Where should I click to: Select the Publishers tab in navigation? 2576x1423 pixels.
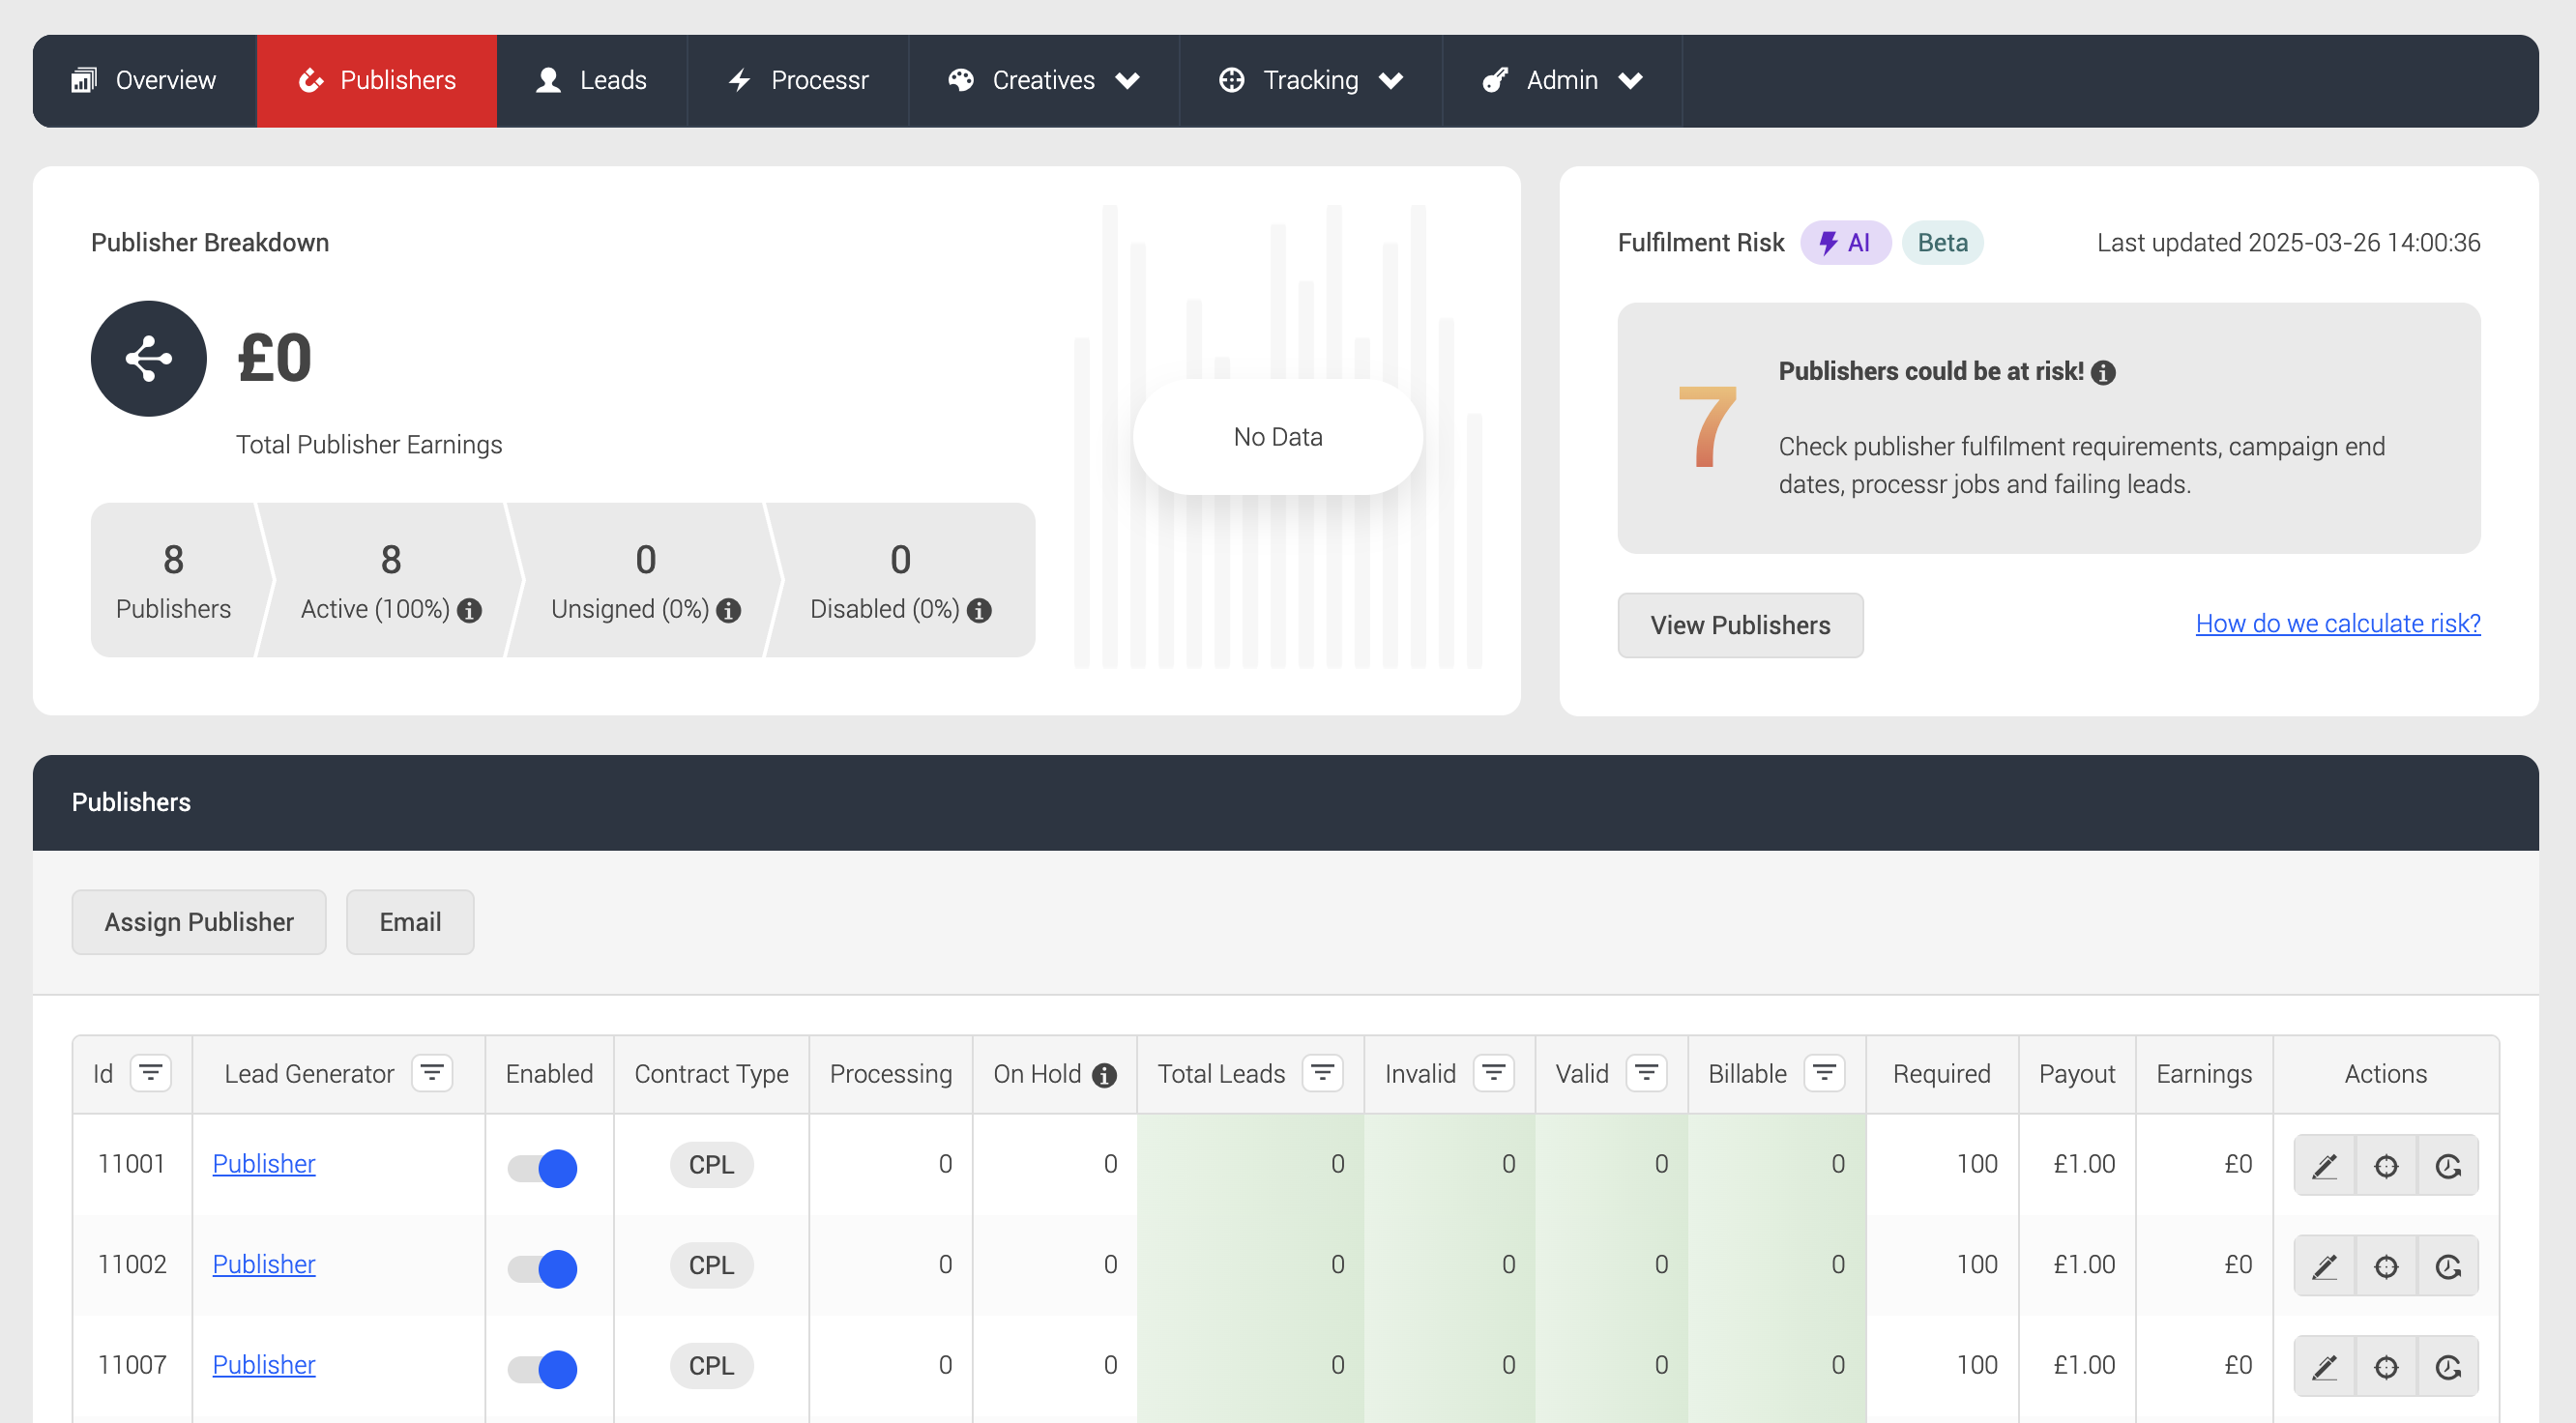[377, 80]
